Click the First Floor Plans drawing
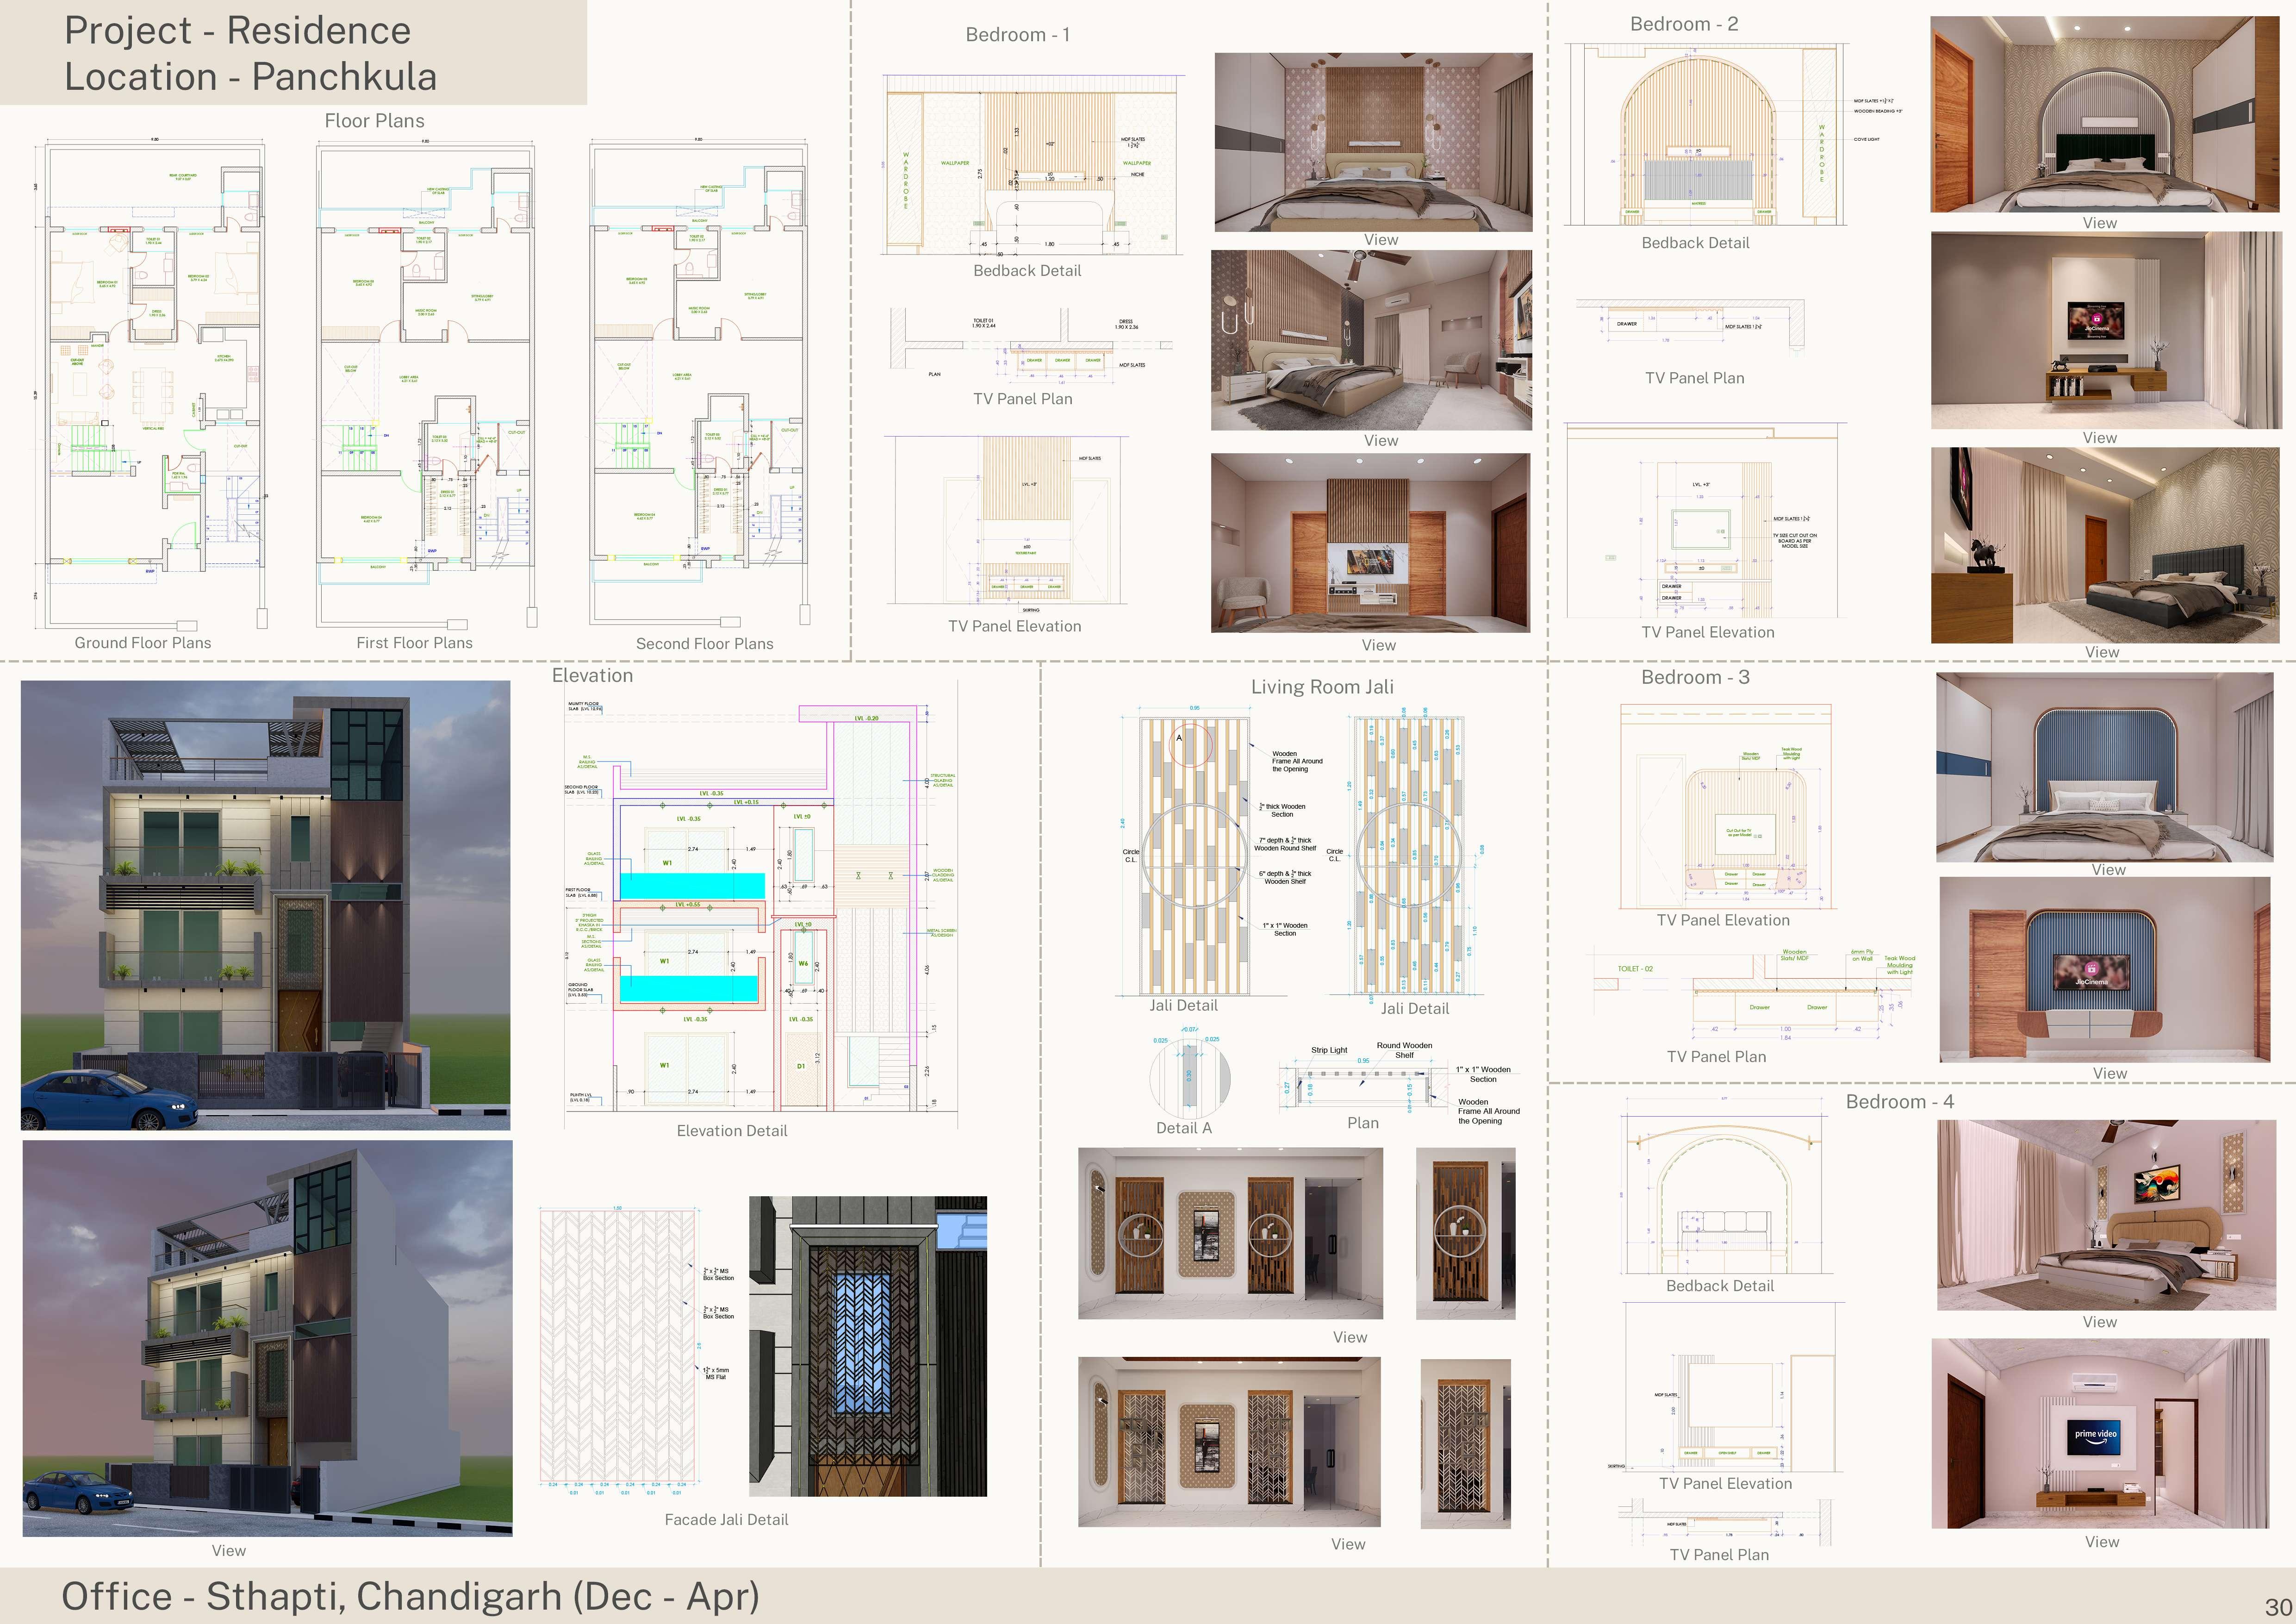Viewport: 2296px width, 1624px height. tap(425, 385)
